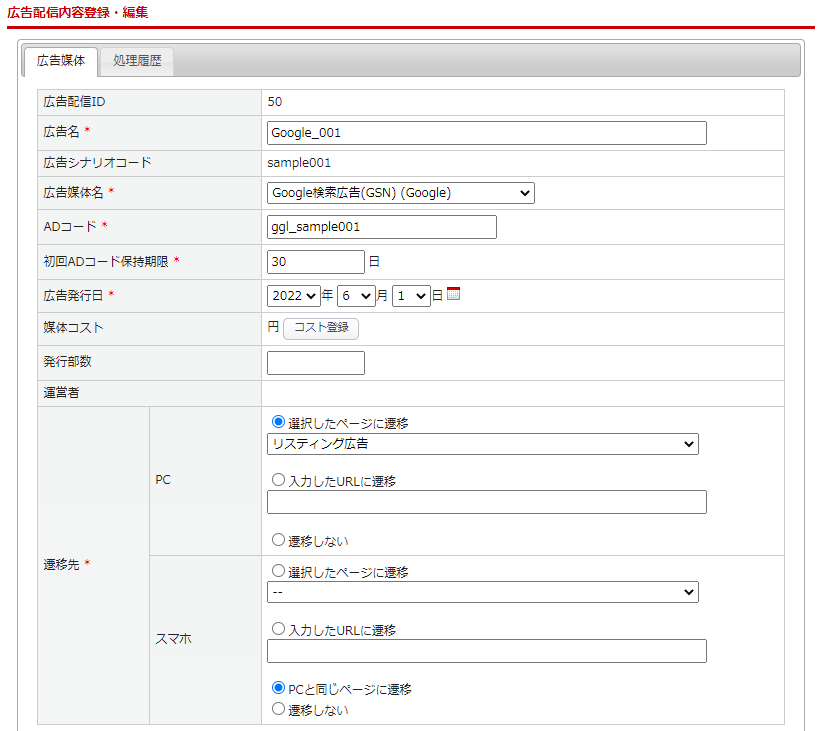Focus the ADコード input field
821x731 pixels.
point(381,227)
